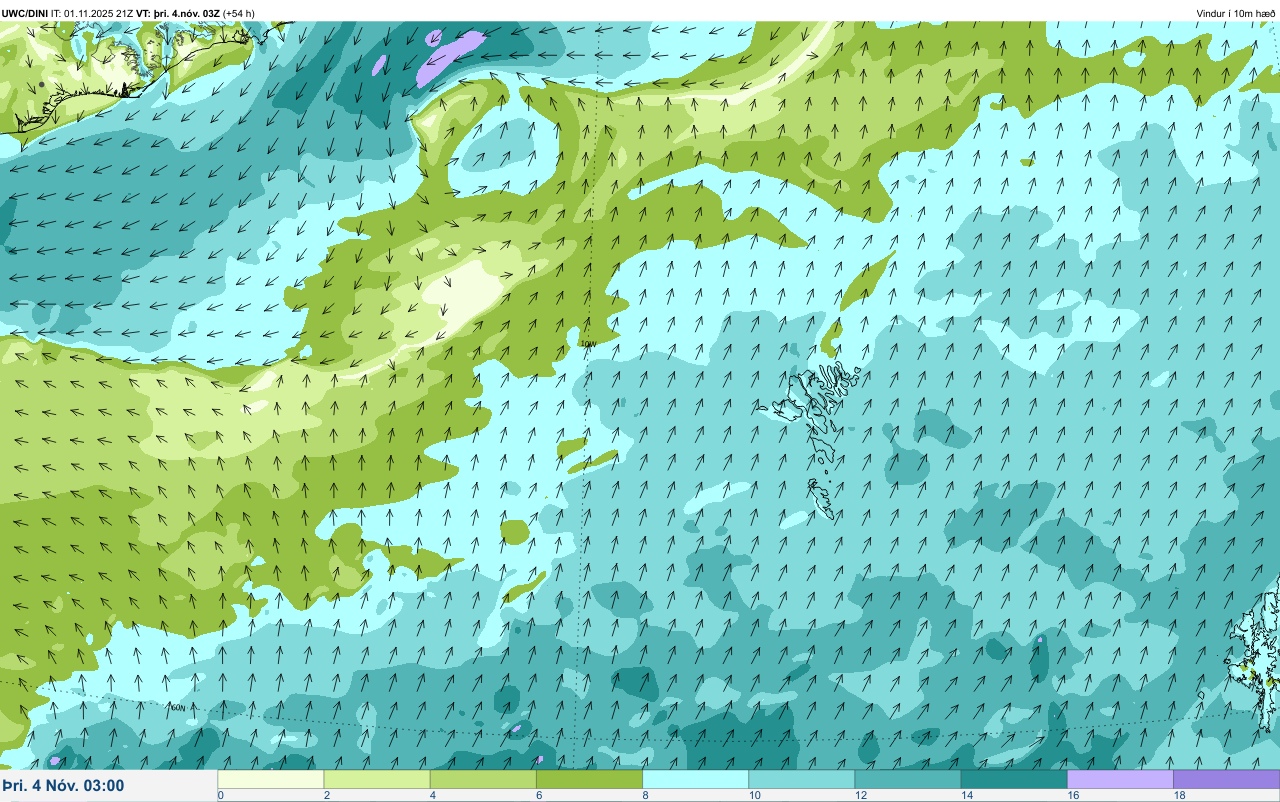The width and height of the screenshot is (1280, 802).
Task: Click the light teal 10–12 legend swatch
Action: point(802,779)
